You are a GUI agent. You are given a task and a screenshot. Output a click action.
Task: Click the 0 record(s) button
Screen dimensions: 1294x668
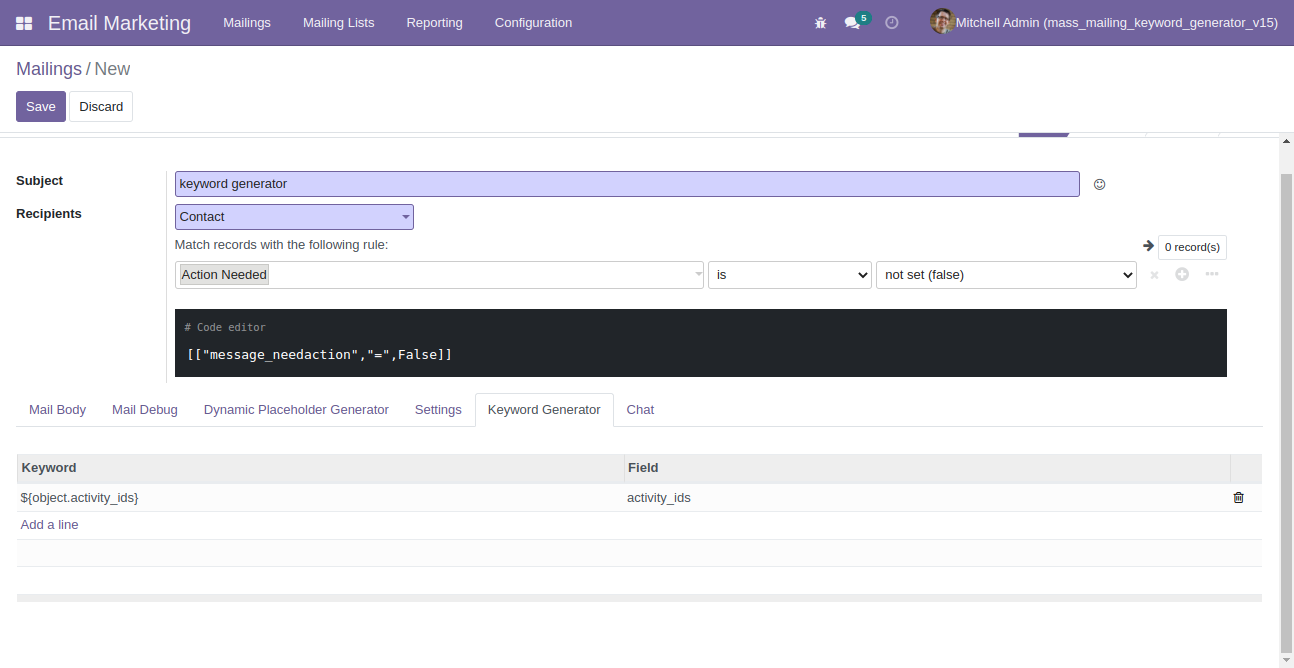pos(1192,247)
